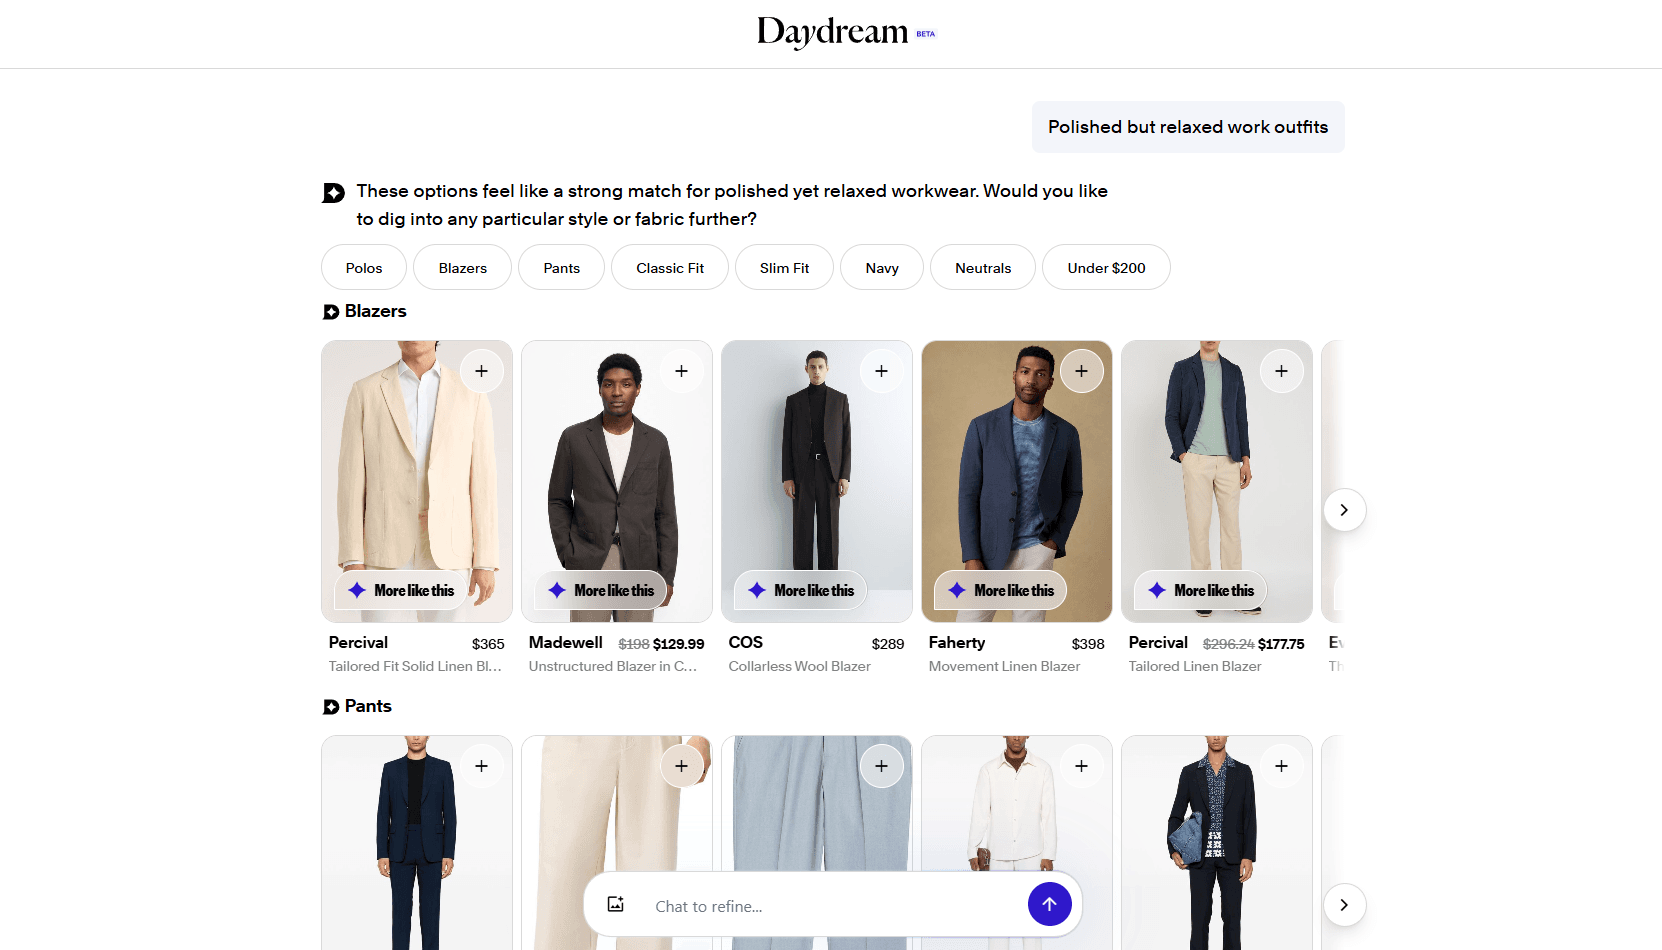Click the Tailored Linen Blazer title
The height and width of the screenshot is (950, 1662).
(x=1195, y=666)
